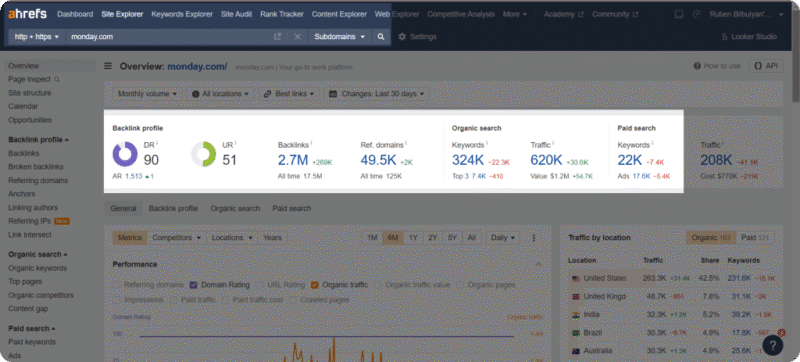Switch to Backlink profile tab

(173, 209)
